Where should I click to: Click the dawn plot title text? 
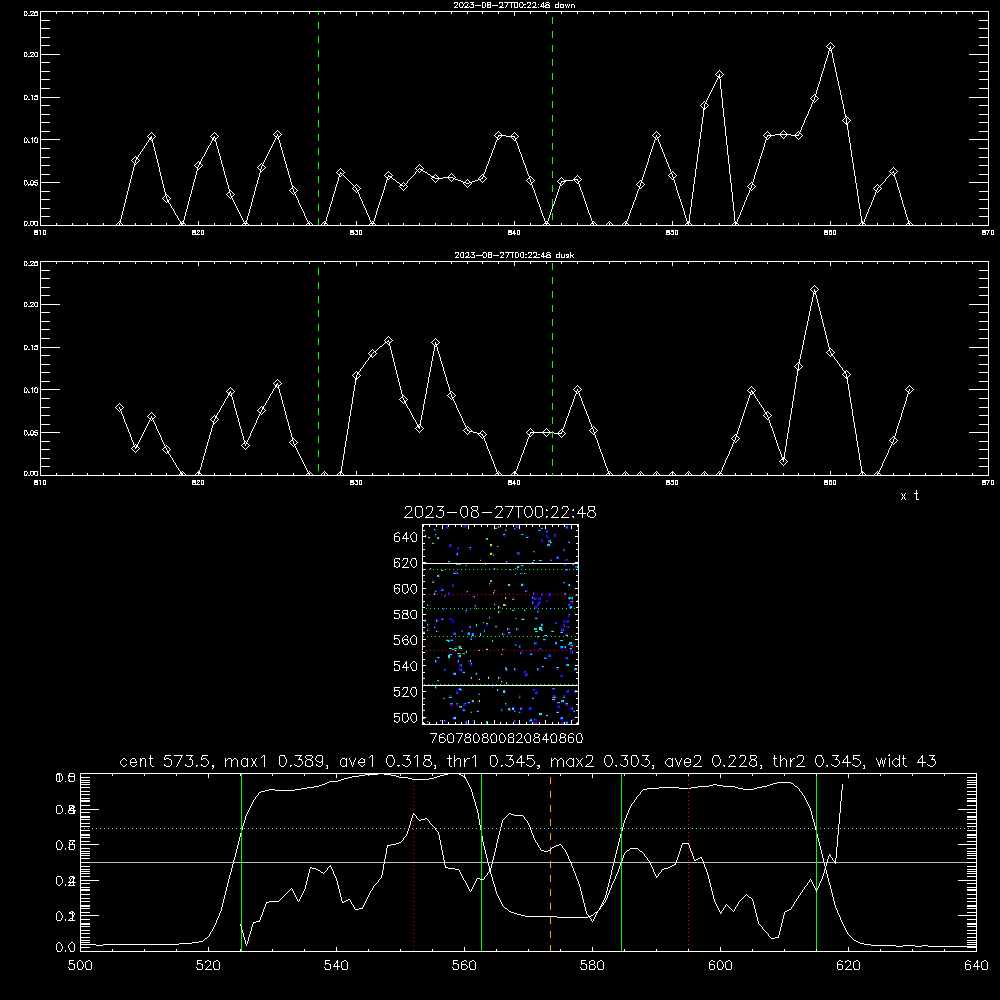514,5
